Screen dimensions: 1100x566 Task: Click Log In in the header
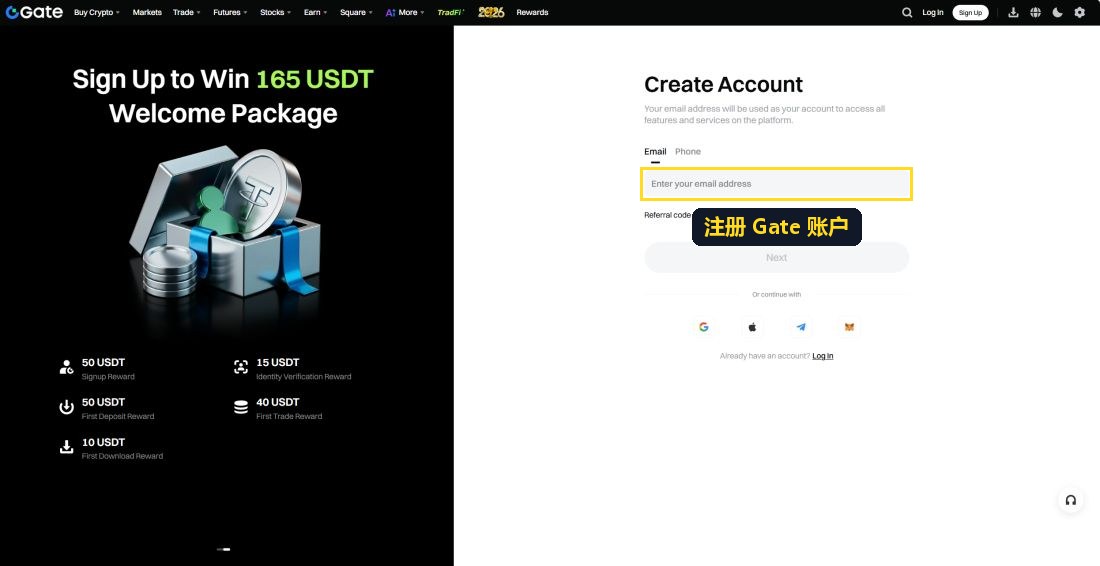coord(932,13)
